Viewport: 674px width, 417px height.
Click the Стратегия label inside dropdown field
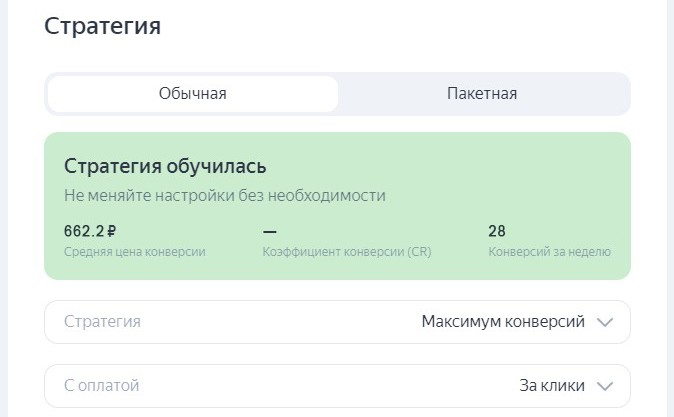[x=102, y=322]
